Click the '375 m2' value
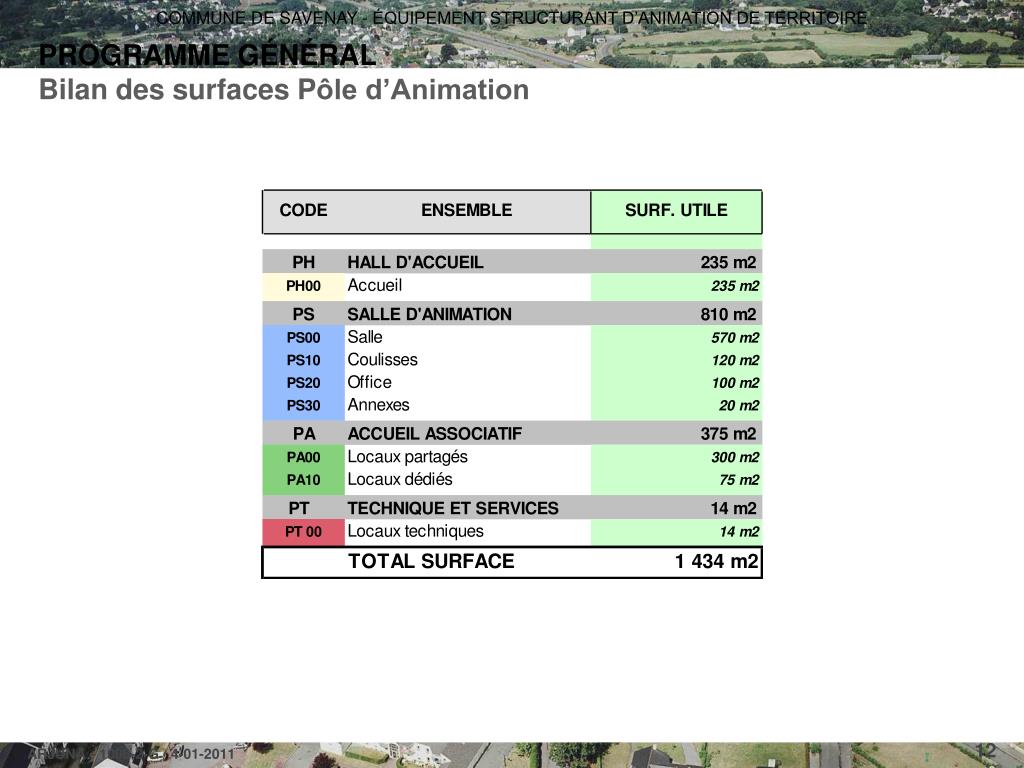The image size is (1024, 768). [728, 434]
